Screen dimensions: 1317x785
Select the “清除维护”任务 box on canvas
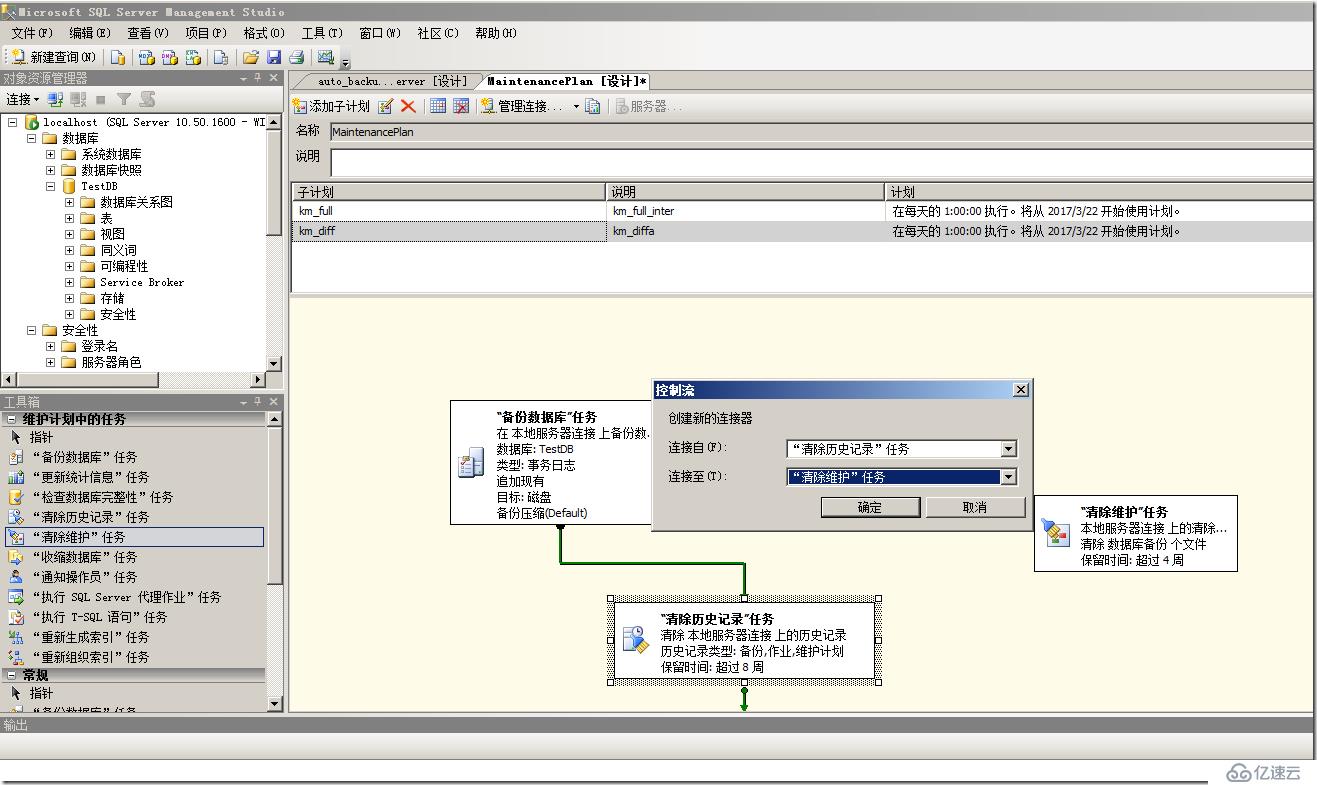click(x=1136, y=534)
